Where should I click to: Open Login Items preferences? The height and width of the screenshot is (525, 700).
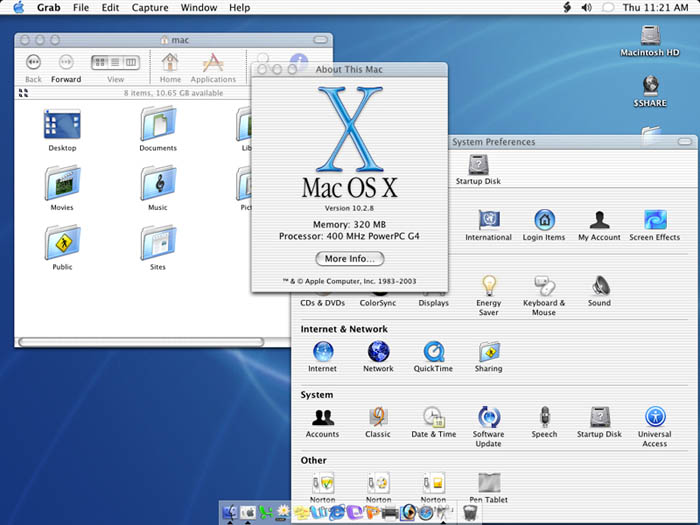(544, 225)
